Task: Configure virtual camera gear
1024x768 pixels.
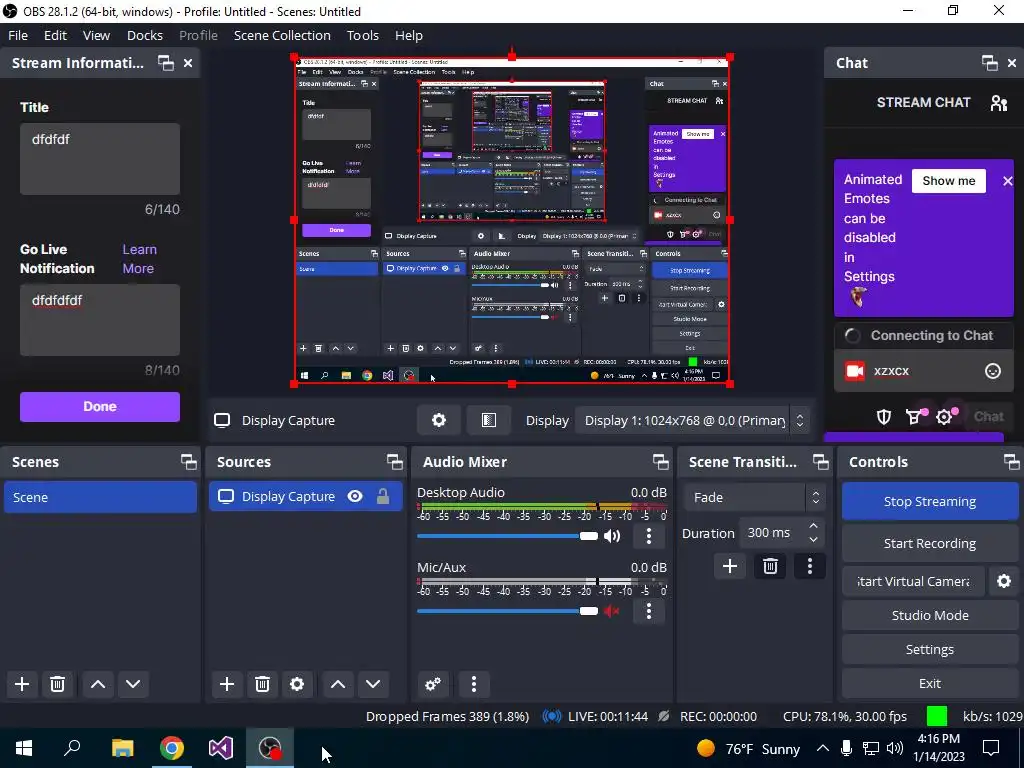Action: pyautogui.click(x=1004, y=581)
